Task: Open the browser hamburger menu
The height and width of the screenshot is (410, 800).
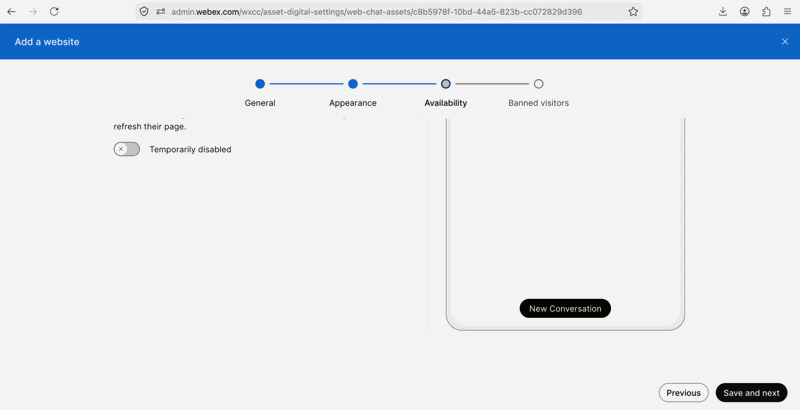Action: (787, 11)
